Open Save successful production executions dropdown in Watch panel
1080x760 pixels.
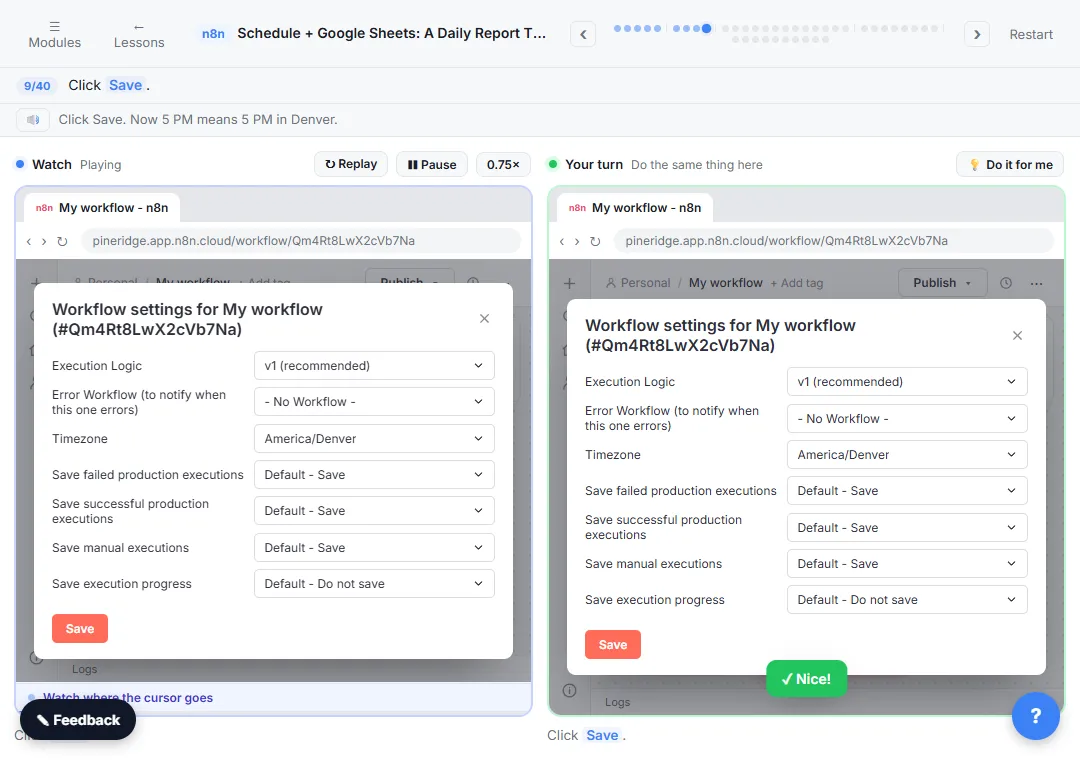point(374,511)
